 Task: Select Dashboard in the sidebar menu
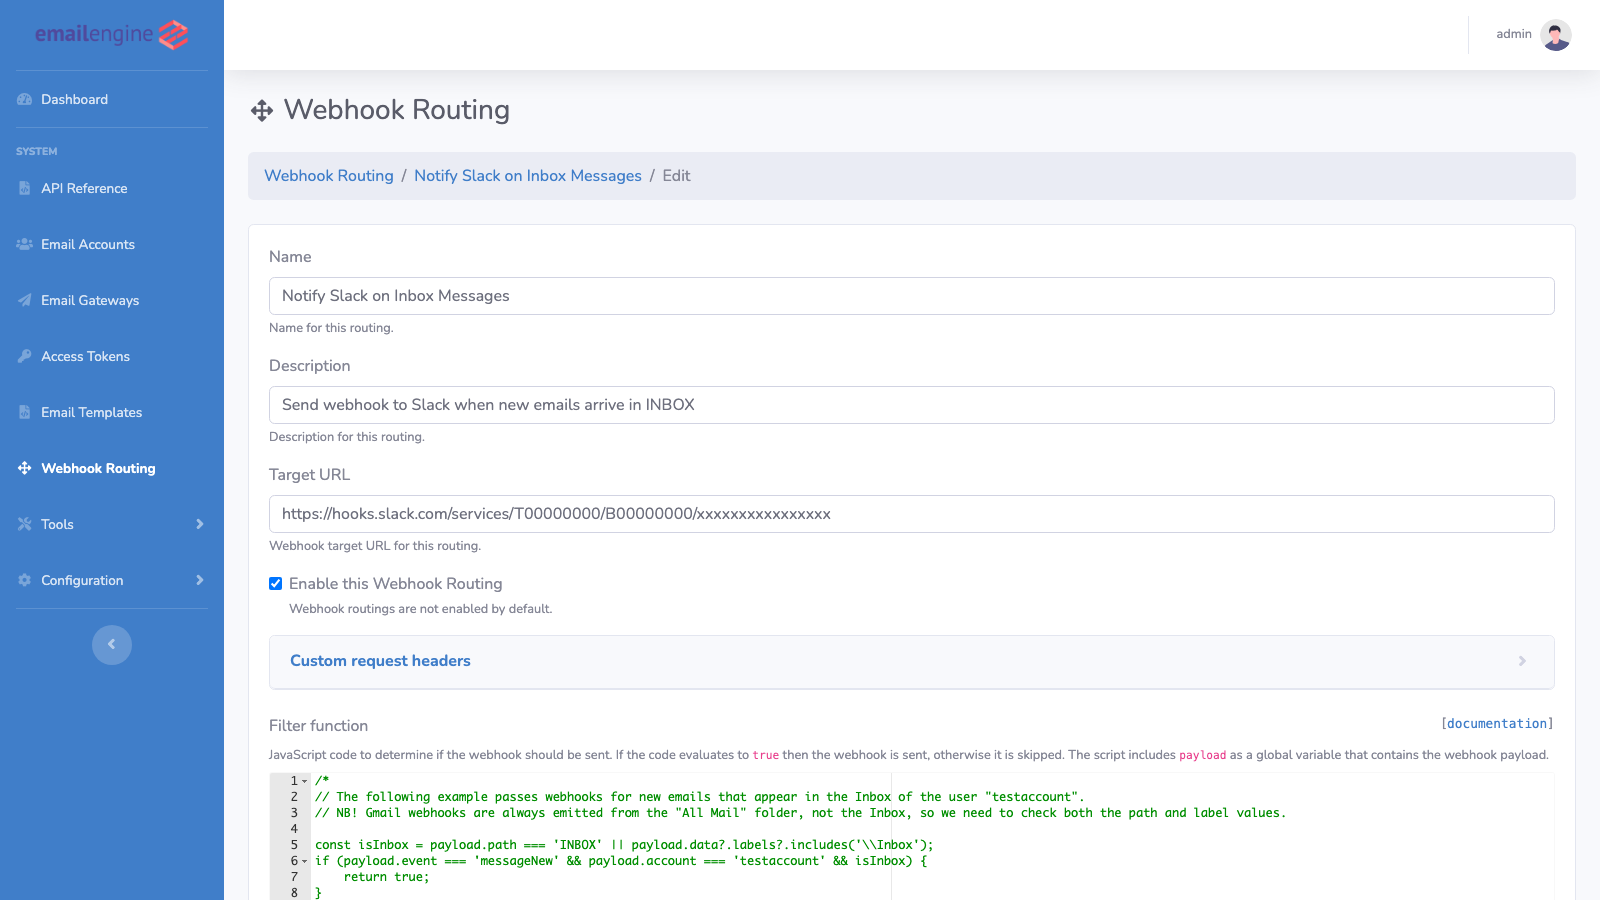74,99
